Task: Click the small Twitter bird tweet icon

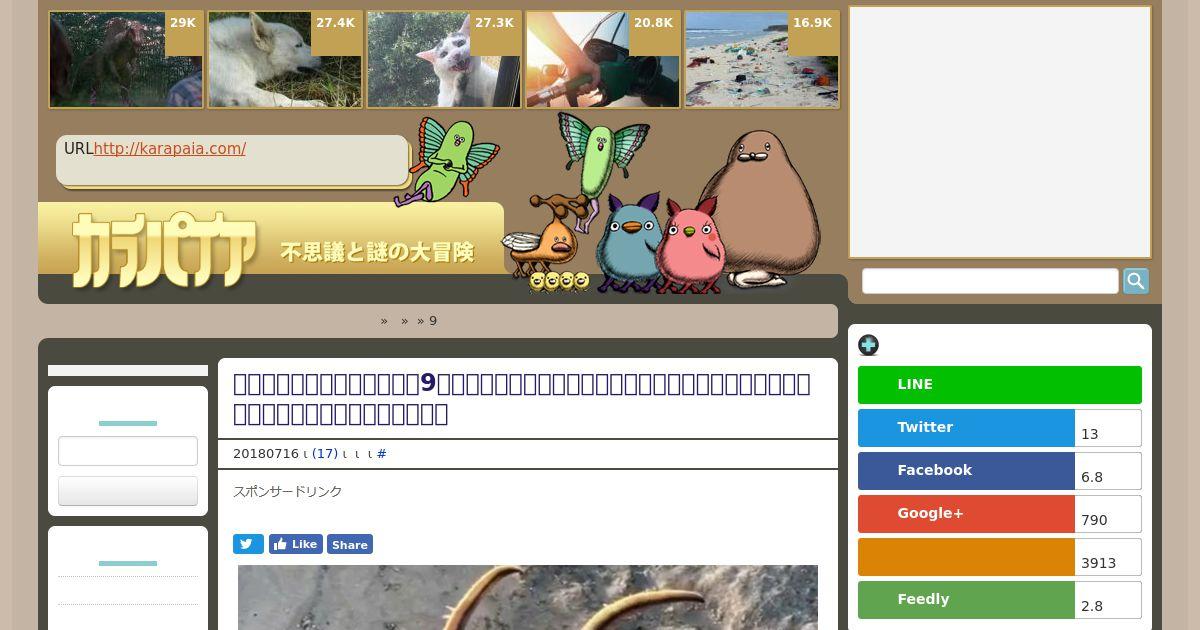Action: (x=248, y=544)
